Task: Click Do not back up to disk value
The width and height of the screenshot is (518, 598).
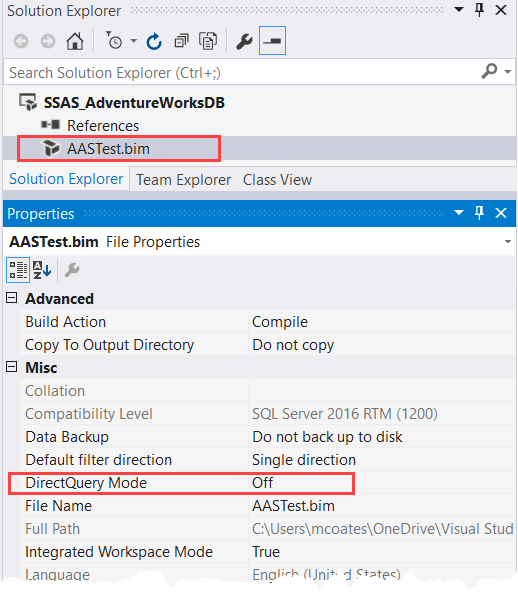Action: (x=327, y=437)
